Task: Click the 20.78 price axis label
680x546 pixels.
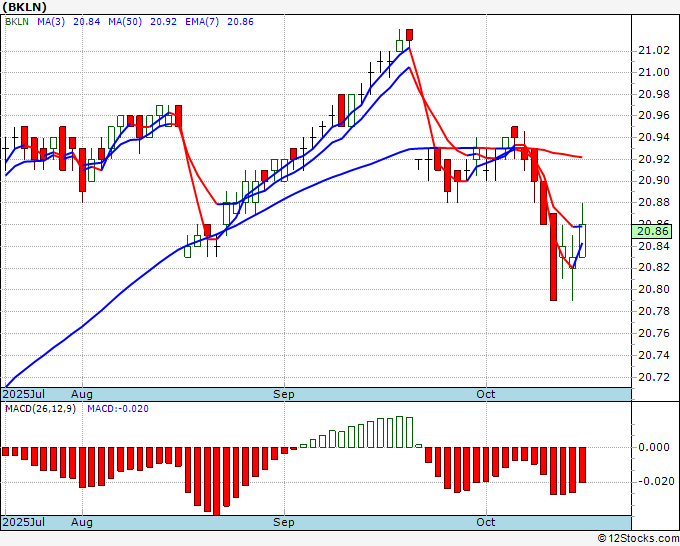Action: coord(654,311)
